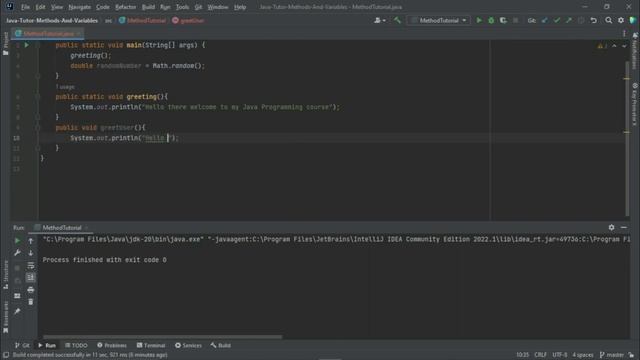Open Search Everywhere magnifier icon
The image size is (640, 360).
pyautogui.click(x=609, y=20)
